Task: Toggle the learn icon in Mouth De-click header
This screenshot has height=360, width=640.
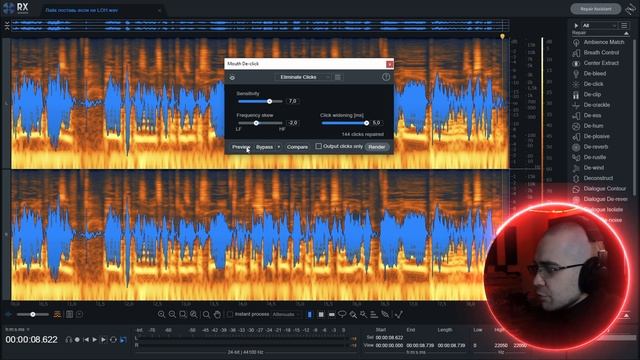Action: tap(232, 77)
